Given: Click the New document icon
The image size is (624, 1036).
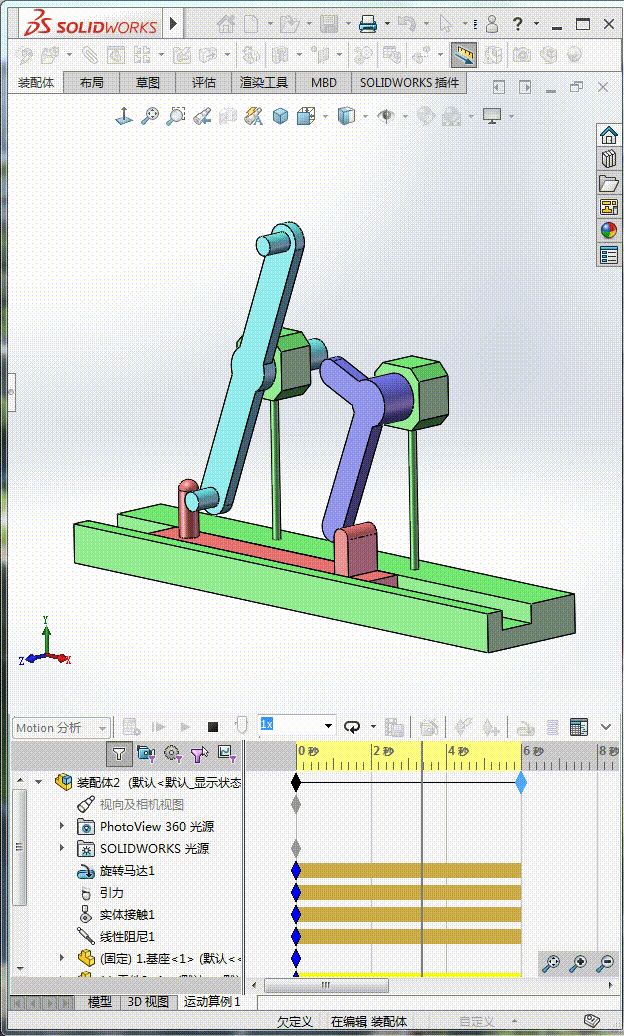Looking at the screenshot, I should coord(252,24).
